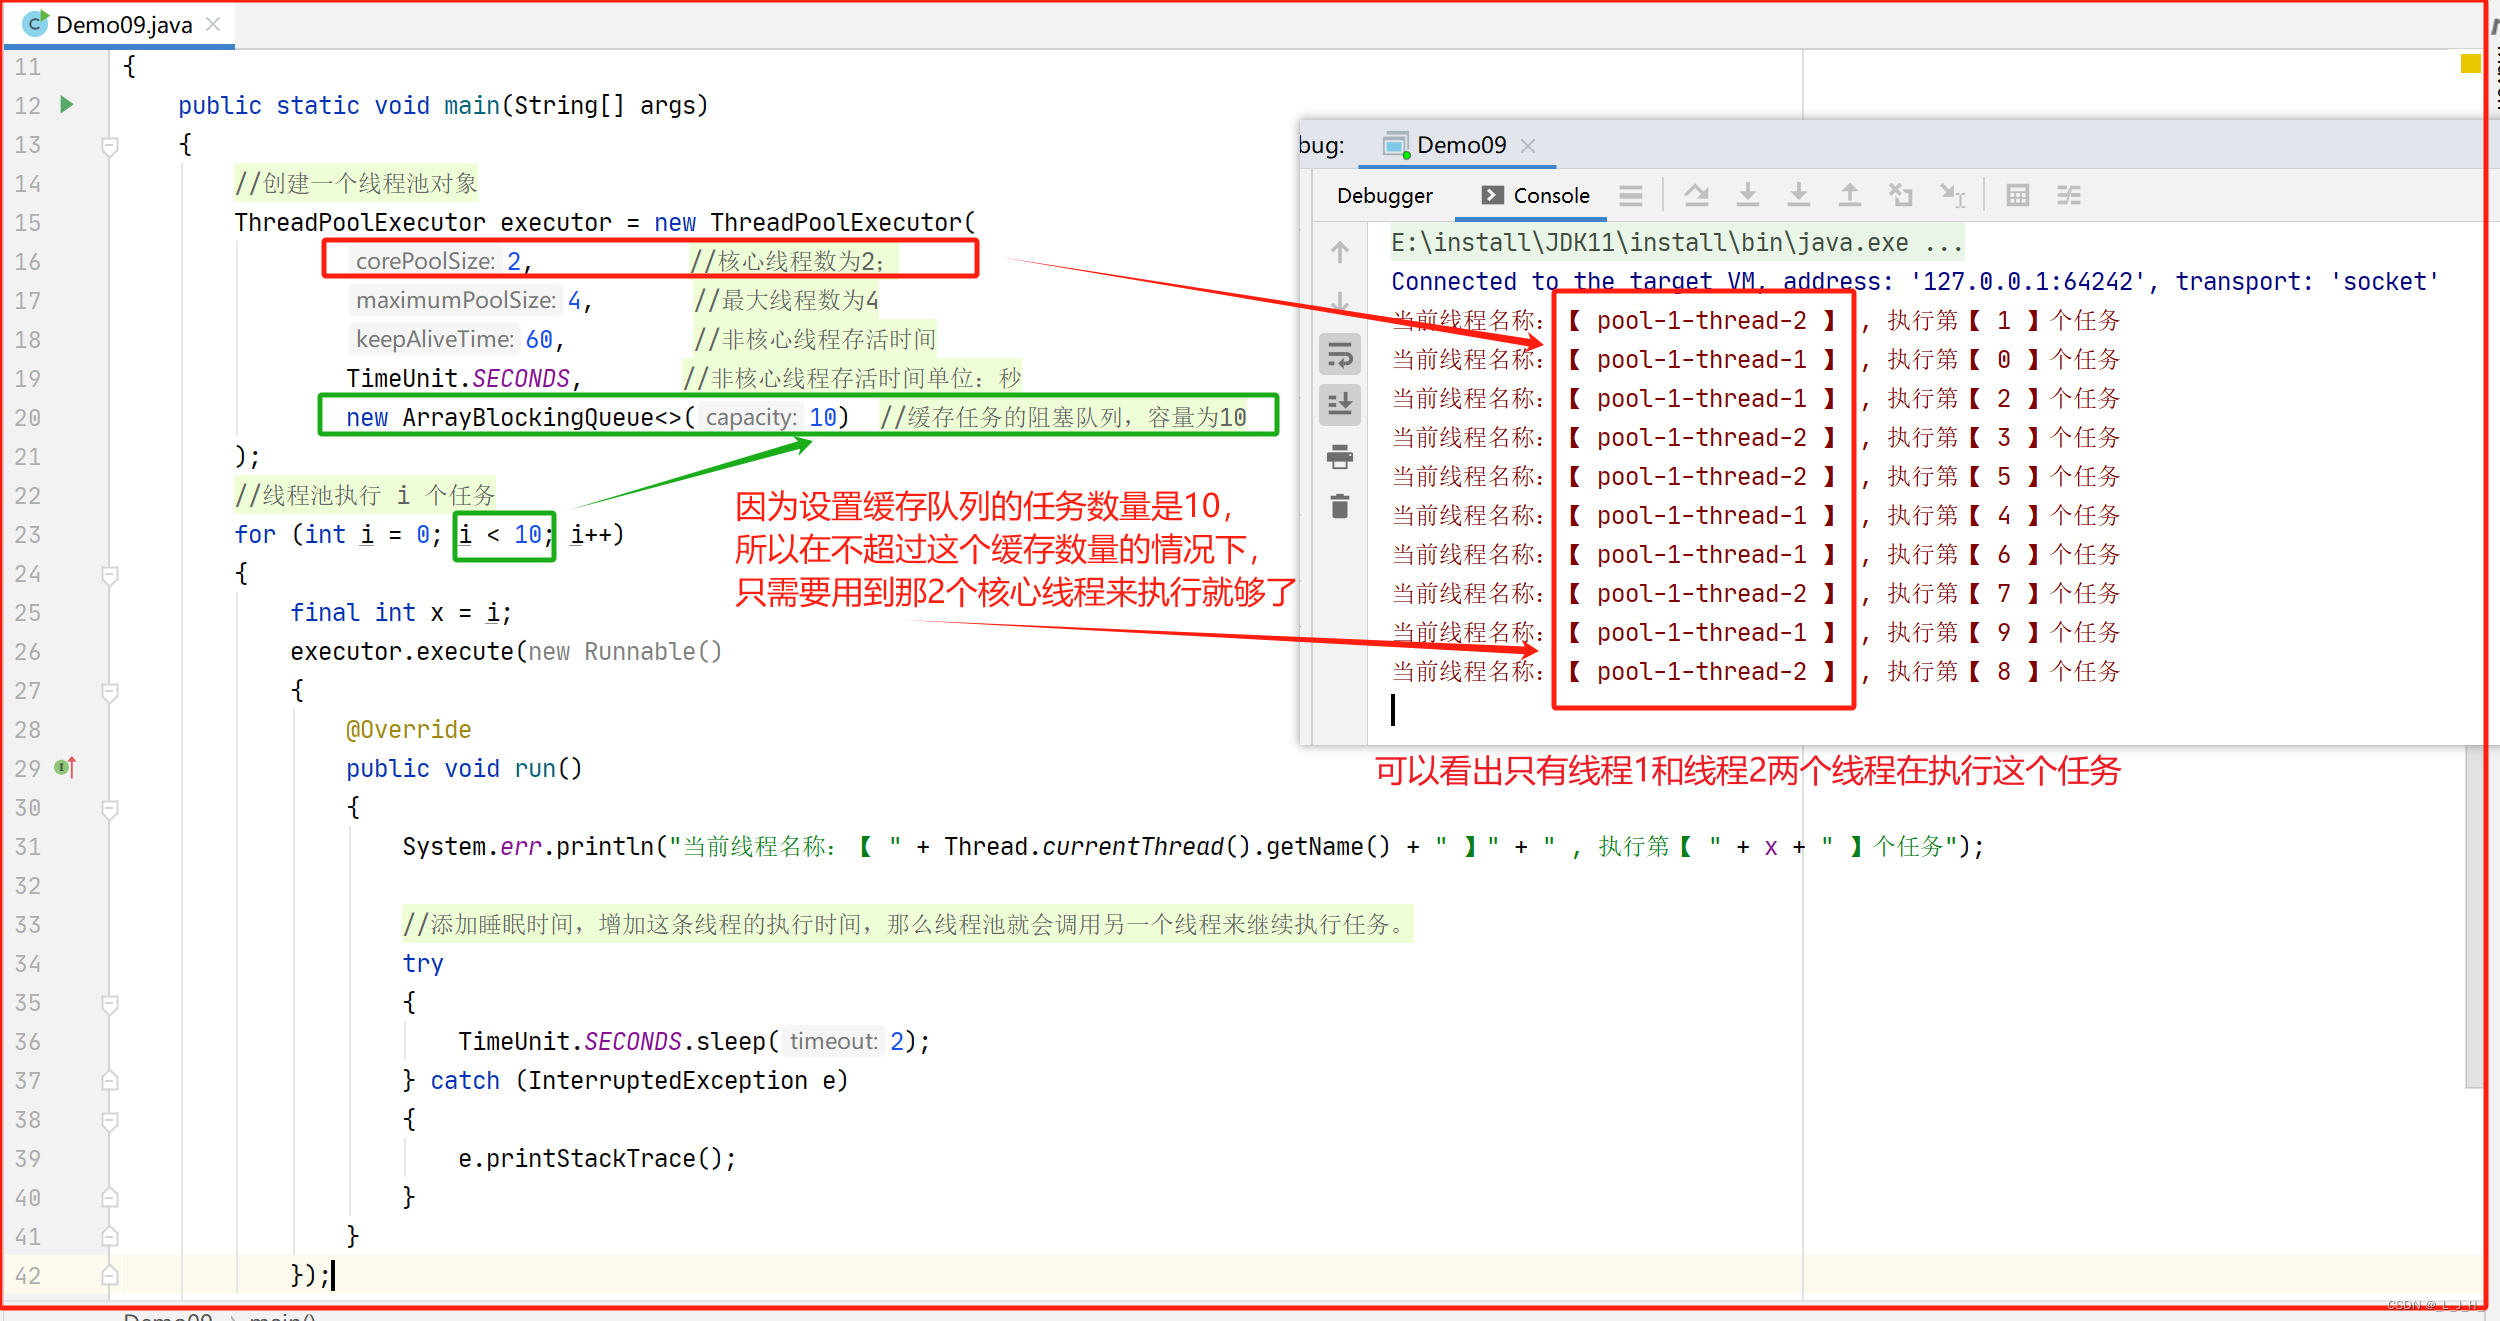Click the yellow inspection warning indicator

click(2470, 64)
